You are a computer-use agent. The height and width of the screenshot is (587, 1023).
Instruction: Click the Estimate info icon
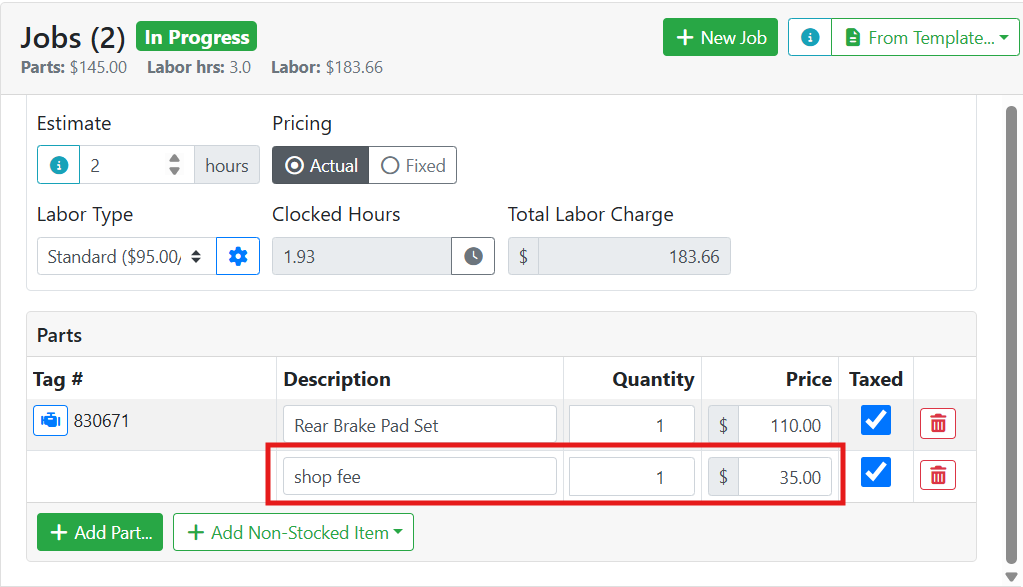[x=59, y=165]
